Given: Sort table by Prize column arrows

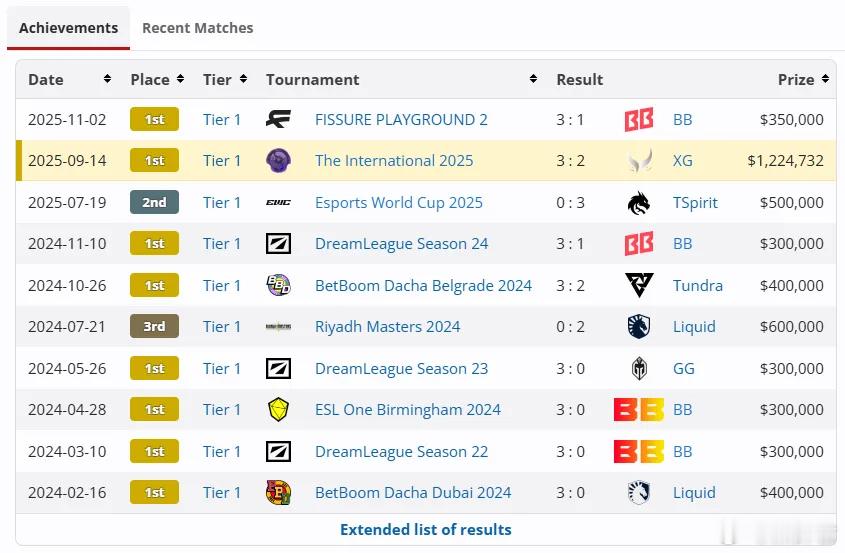Looking at the screenshot, I should [825, 79].
